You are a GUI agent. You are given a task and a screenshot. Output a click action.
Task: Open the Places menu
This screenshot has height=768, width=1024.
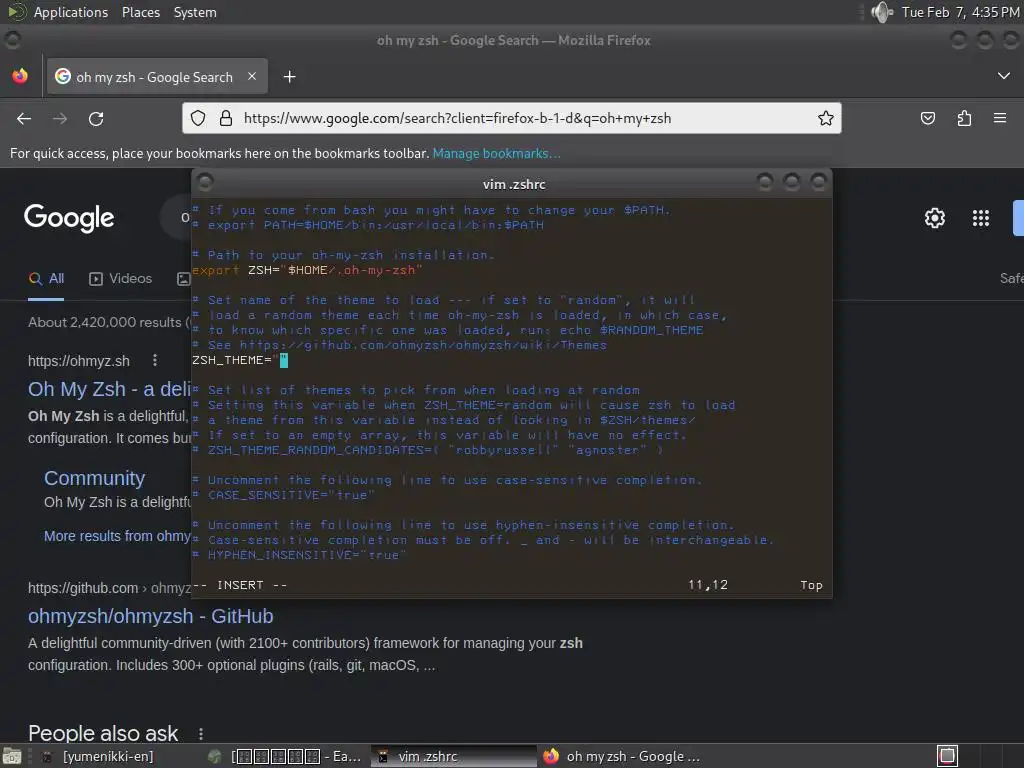(141, 12)
